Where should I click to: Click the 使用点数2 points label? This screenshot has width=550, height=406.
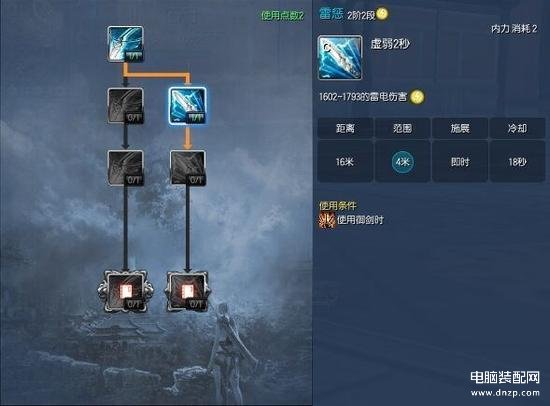[282, 15]
